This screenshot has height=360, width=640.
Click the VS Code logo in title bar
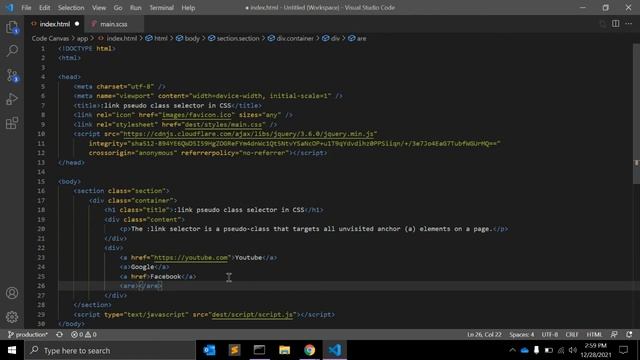pos(10,8)
